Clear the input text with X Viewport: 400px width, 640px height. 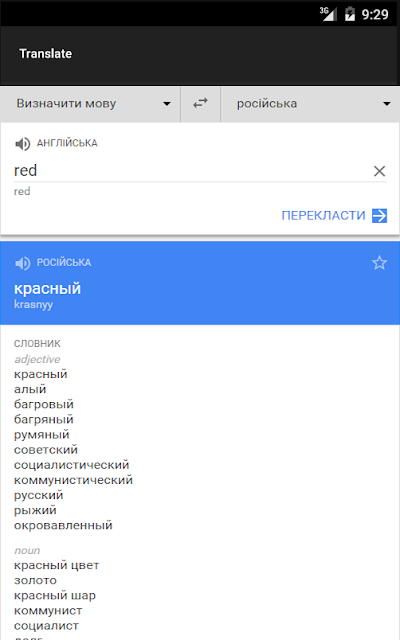(379, 171)
